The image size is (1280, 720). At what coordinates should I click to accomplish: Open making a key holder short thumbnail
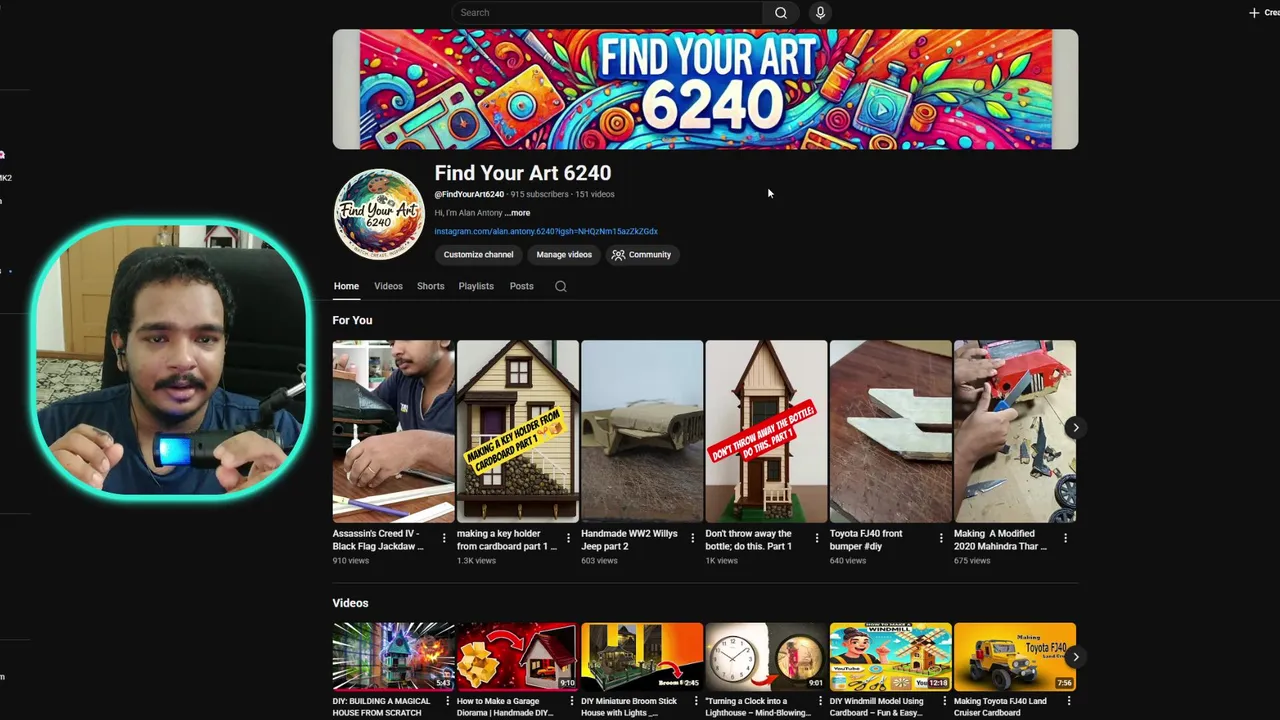point(518,431)
